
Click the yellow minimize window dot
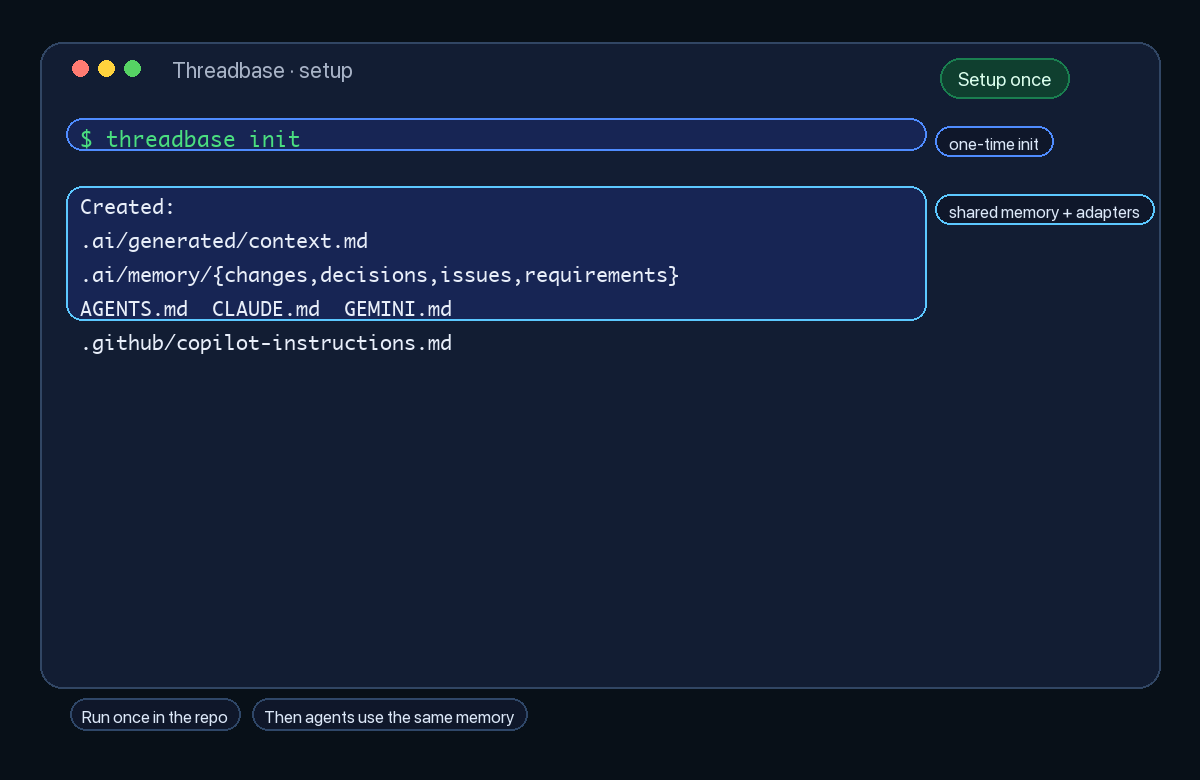107,69
